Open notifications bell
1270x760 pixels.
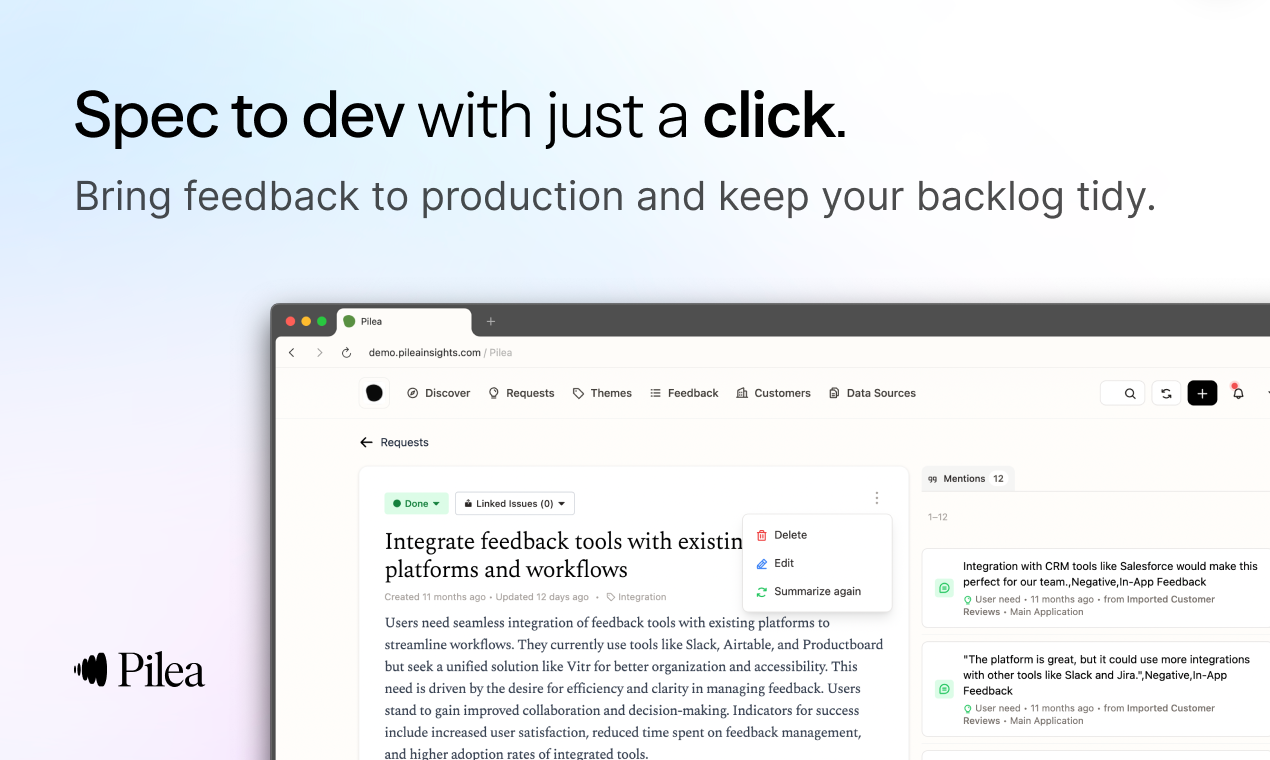tap(1238, 393)
